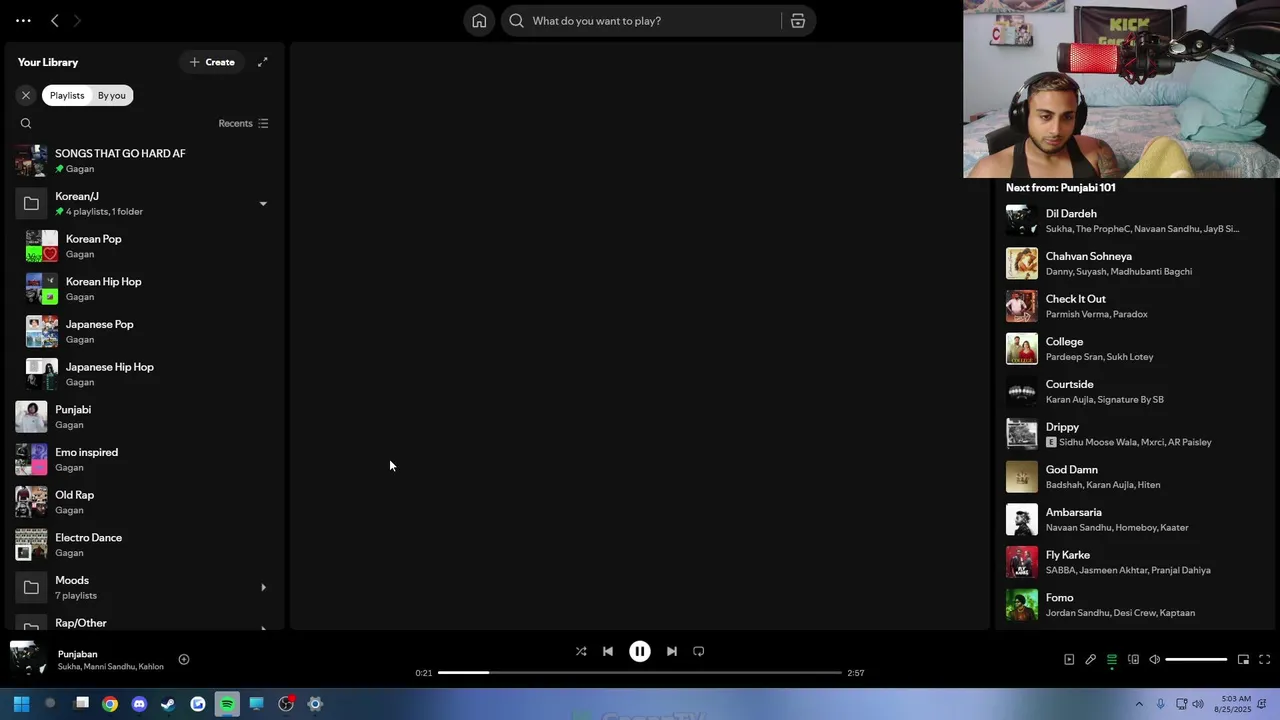Screen dimensions: 1280x720
Task: Skip to the next track
Action: click(672, 651)
